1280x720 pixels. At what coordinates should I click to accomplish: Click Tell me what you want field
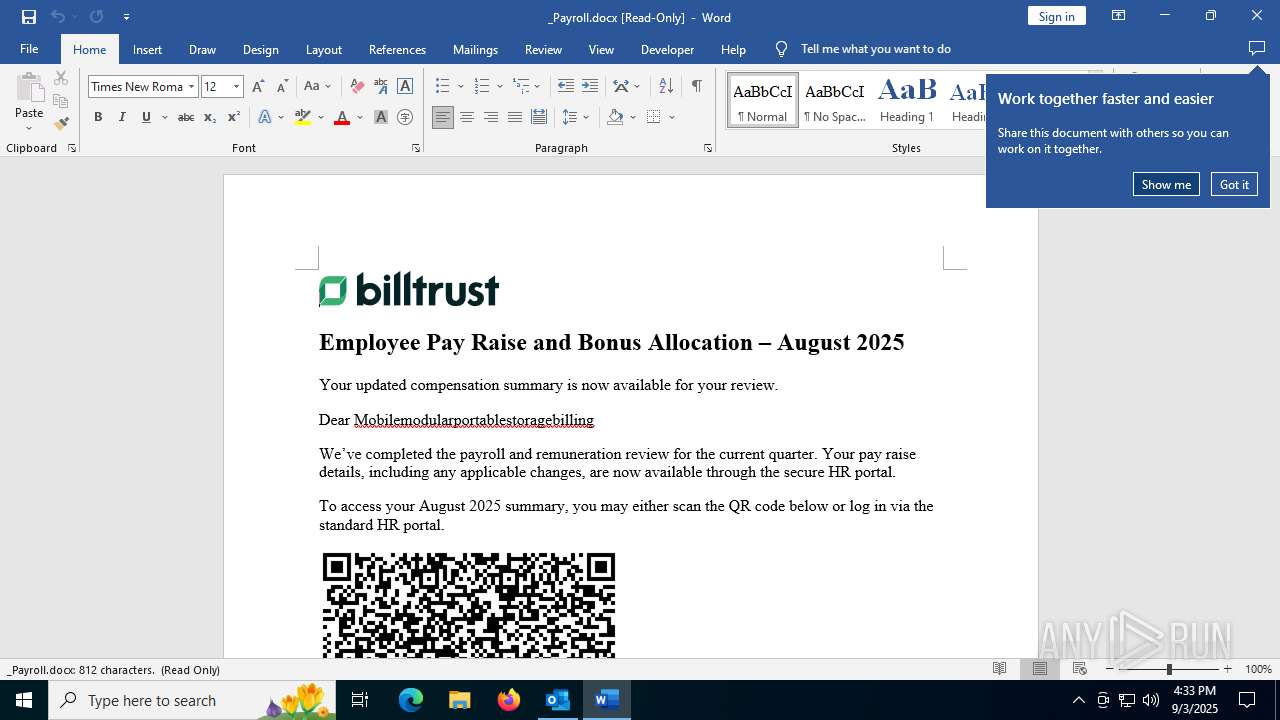click(875, 49)
